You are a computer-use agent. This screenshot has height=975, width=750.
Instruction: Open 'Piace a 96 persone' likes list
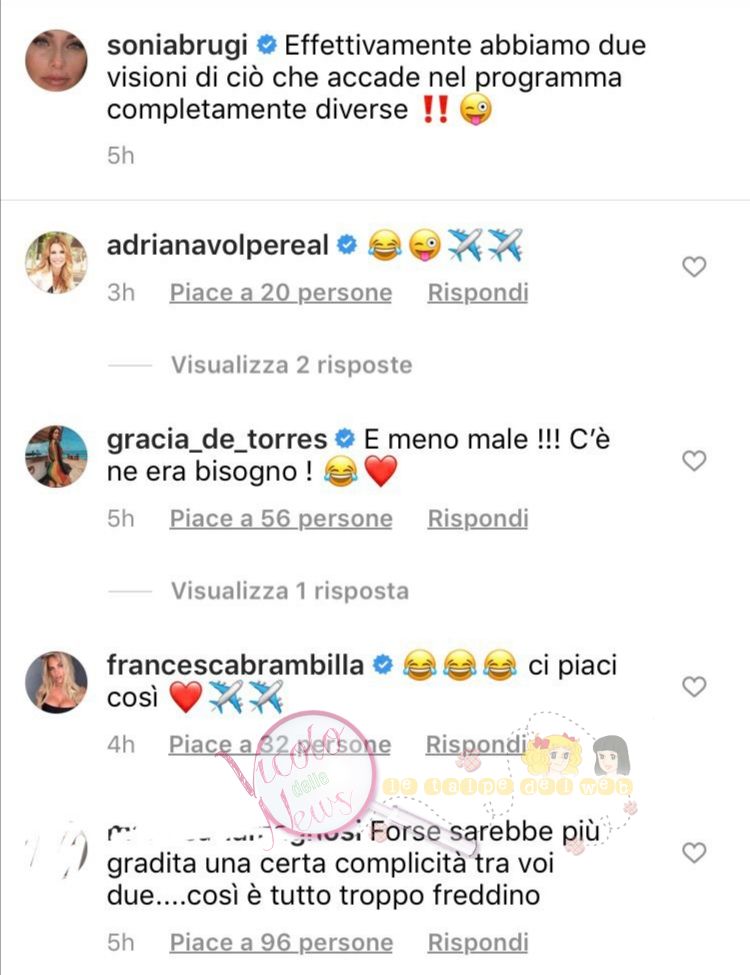pos(281,943)
